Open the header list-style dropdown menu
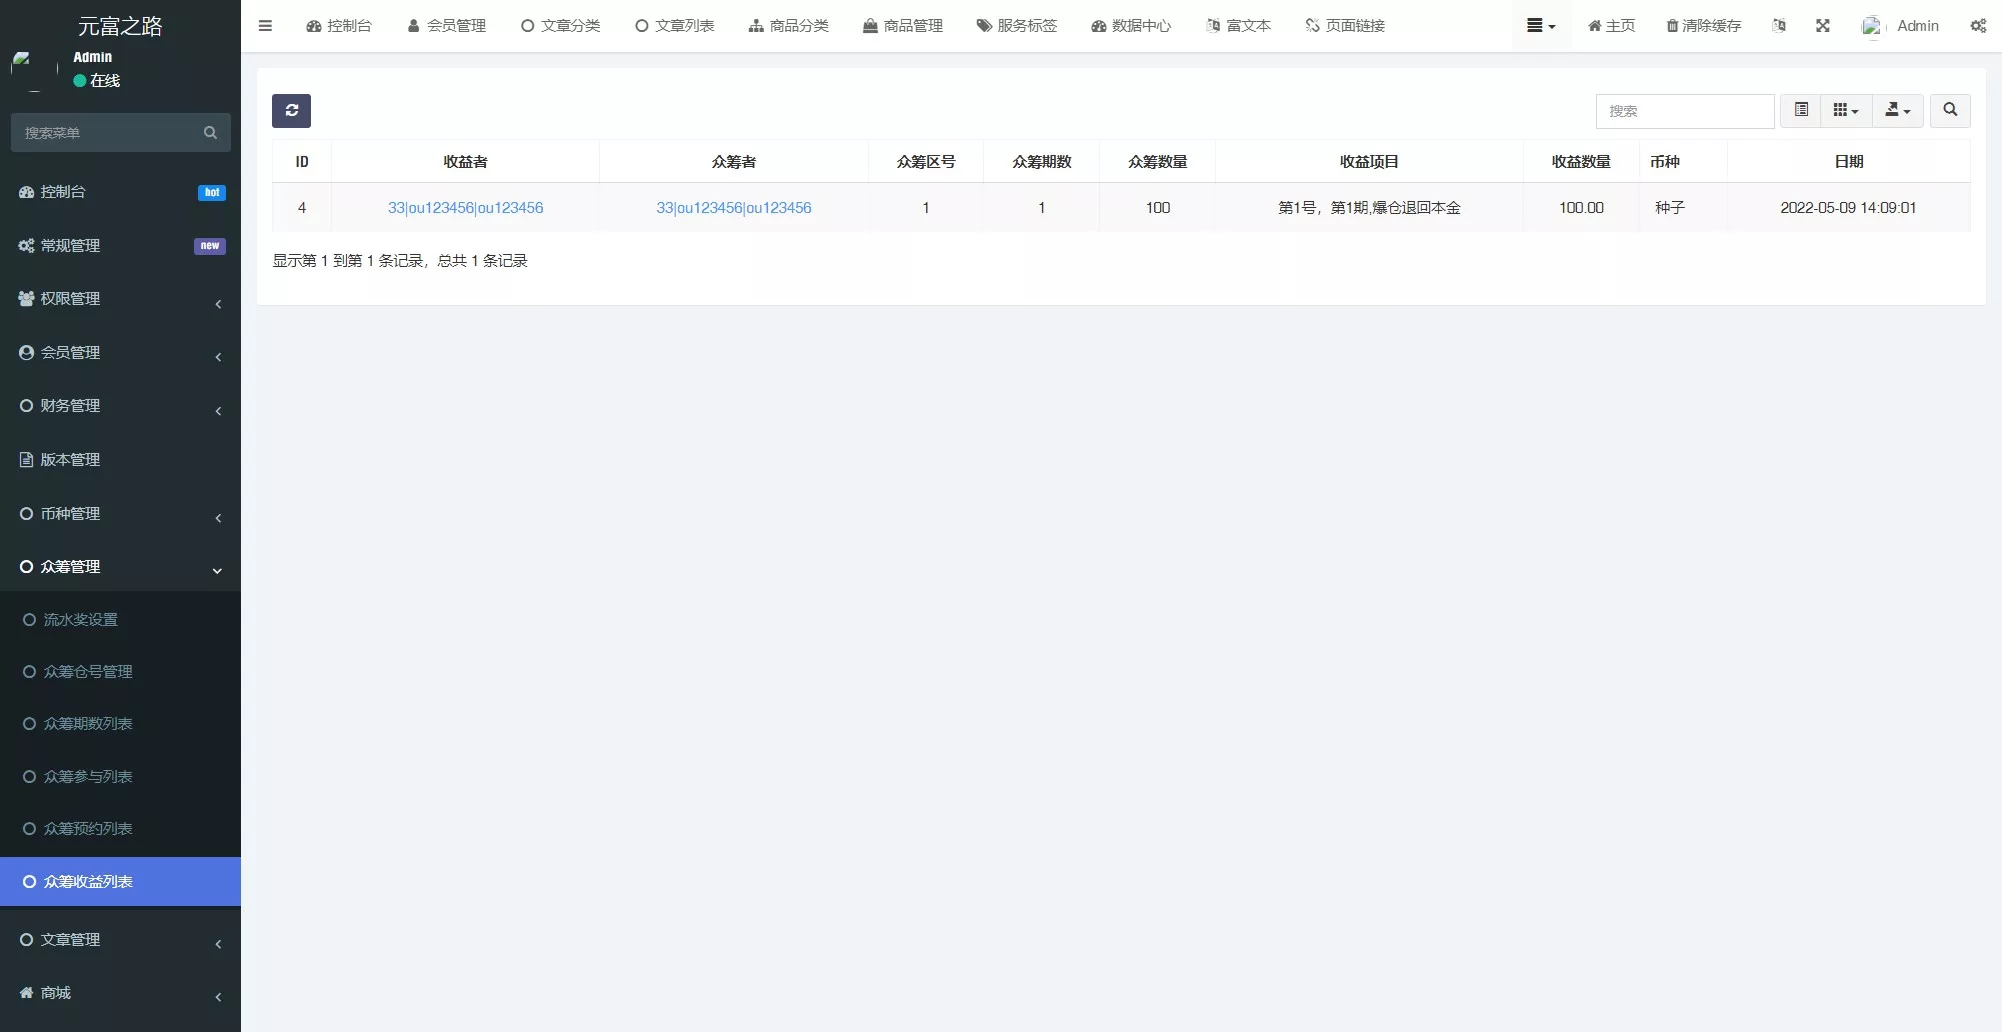The height and width of the screenshot is (1032, 2002). point(1540,26)
